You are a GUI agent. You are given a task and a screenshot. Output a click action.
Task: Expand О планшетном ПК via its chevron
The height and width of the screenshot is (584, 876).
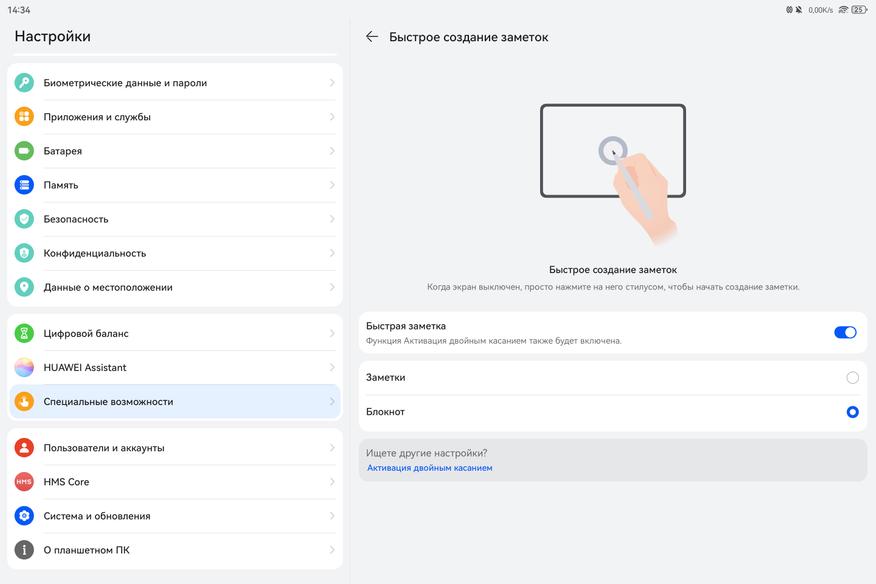pyautogui.click(x=332, y=550)
